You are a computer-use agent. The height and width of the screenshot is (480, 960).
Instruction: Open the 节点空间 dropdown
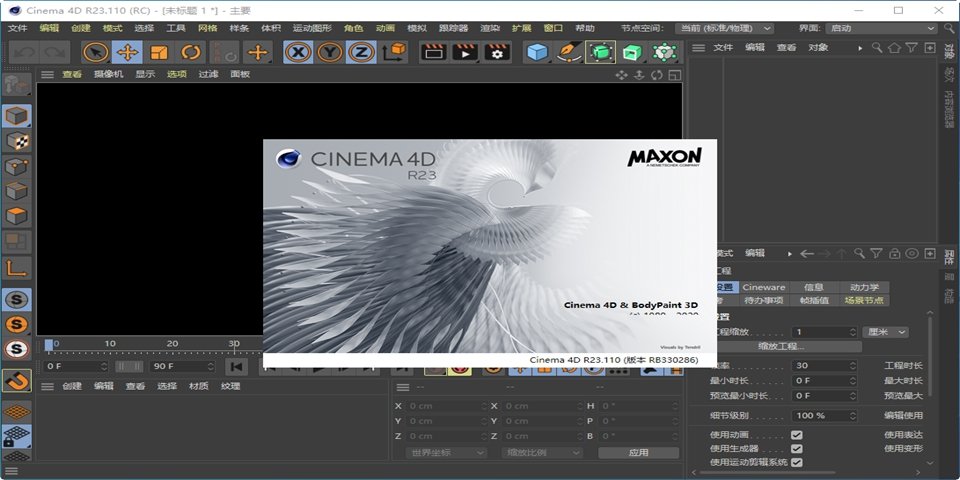(x=725, y=28)
